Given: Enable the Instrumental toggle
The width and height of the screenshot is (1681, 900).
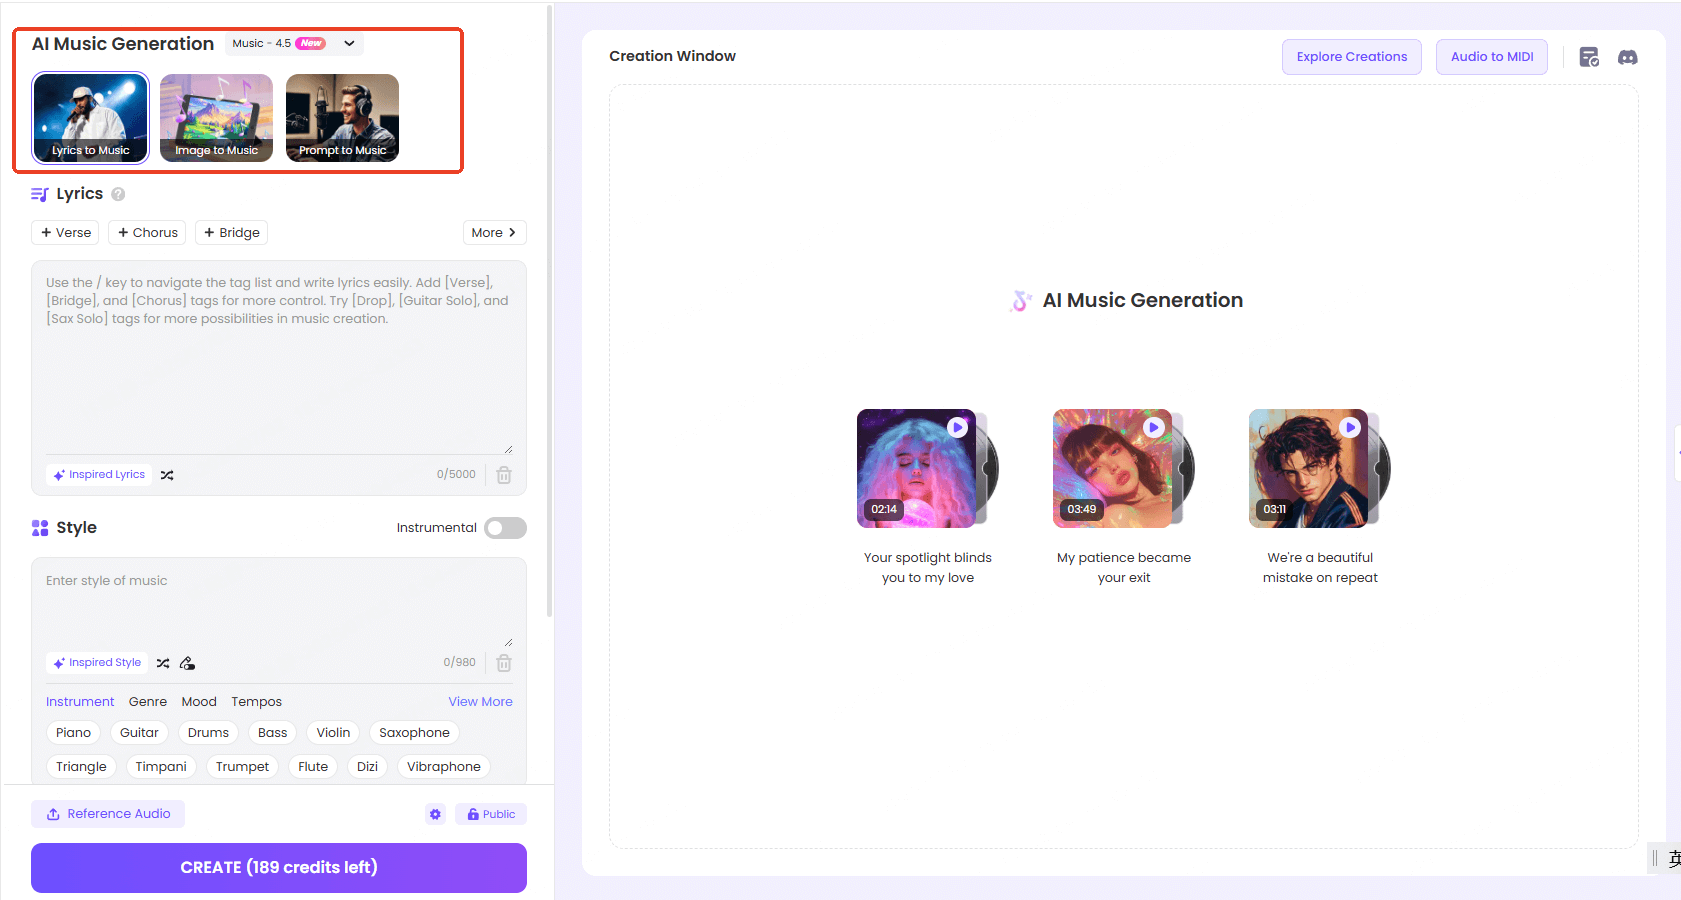Looking at the screenshot, I should point(505,528).
